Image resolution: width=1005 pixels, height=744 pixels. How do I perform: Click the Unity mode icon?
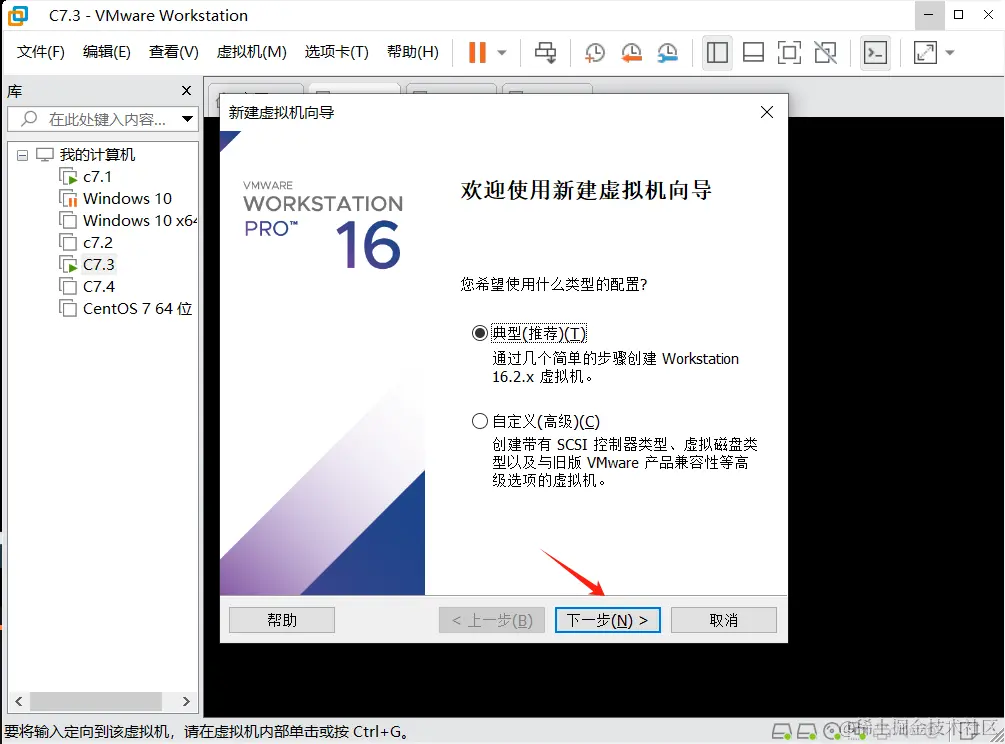(826, 53)
